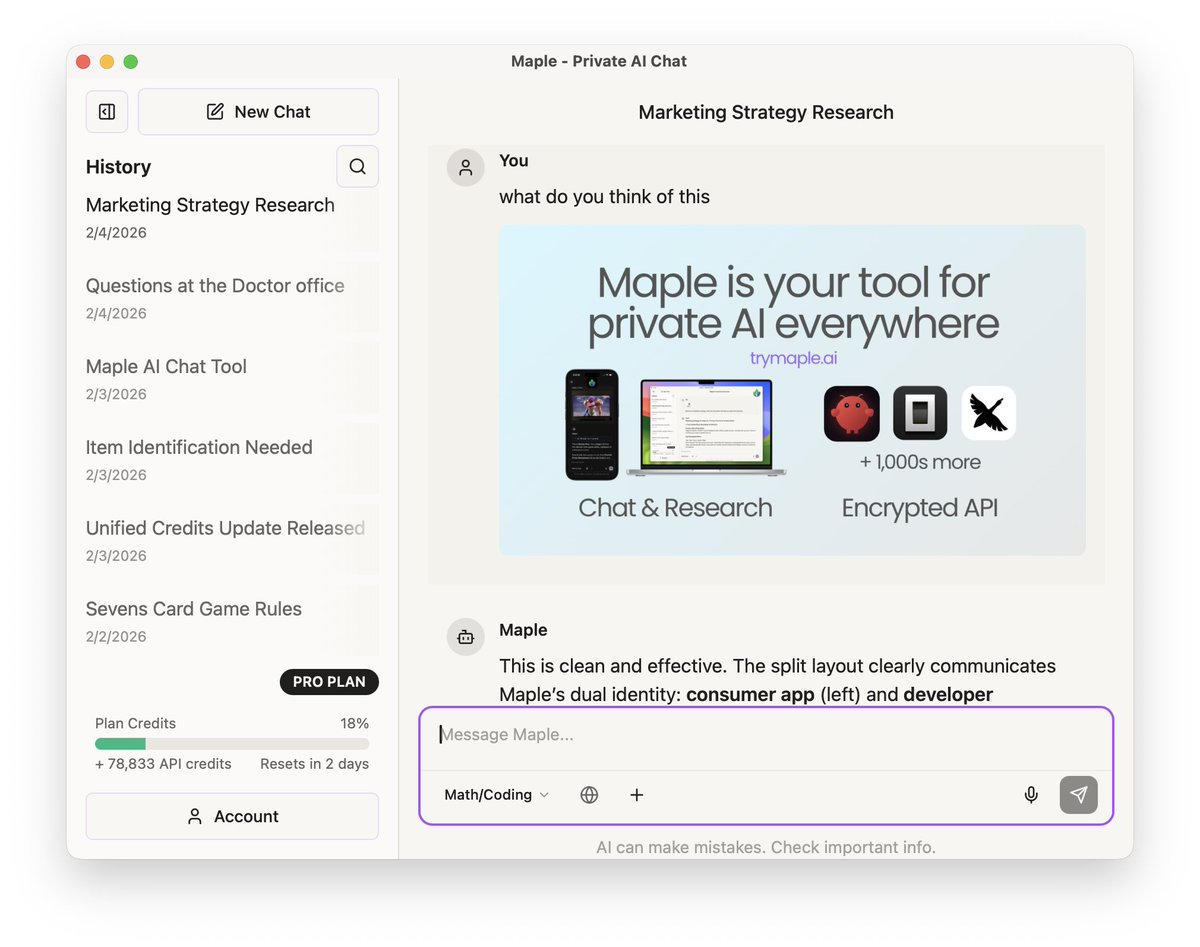This screenshot has width=1200, height=947.
Task: Click the '+ 78,833 API credits' text
Action: (163, 764)
